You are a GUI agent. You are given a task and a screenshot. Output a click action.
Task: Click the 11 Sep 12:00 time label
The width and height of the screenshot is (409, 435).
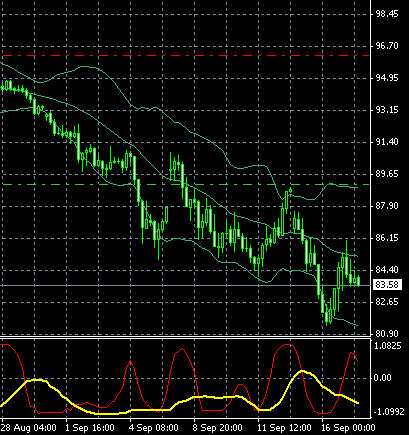tap(284, 427)
